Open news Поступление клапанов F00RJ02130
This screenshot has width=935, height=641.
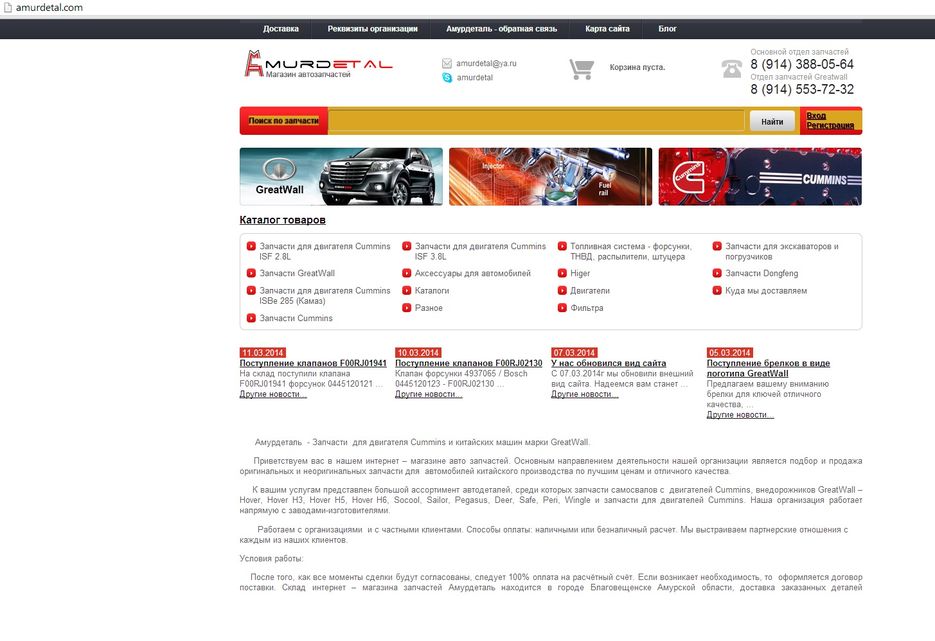pos(469,363)
